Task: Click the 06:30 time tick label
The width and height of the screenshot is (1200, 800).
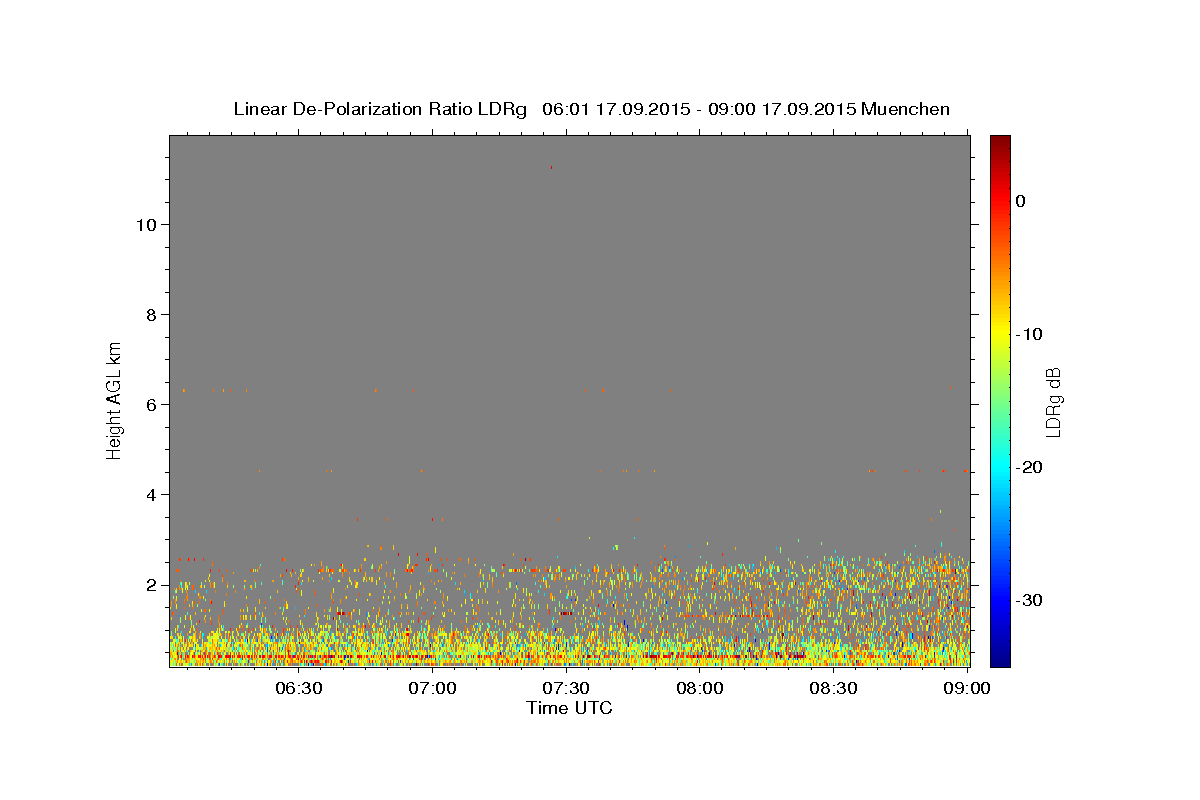Action: click(298, 688)
